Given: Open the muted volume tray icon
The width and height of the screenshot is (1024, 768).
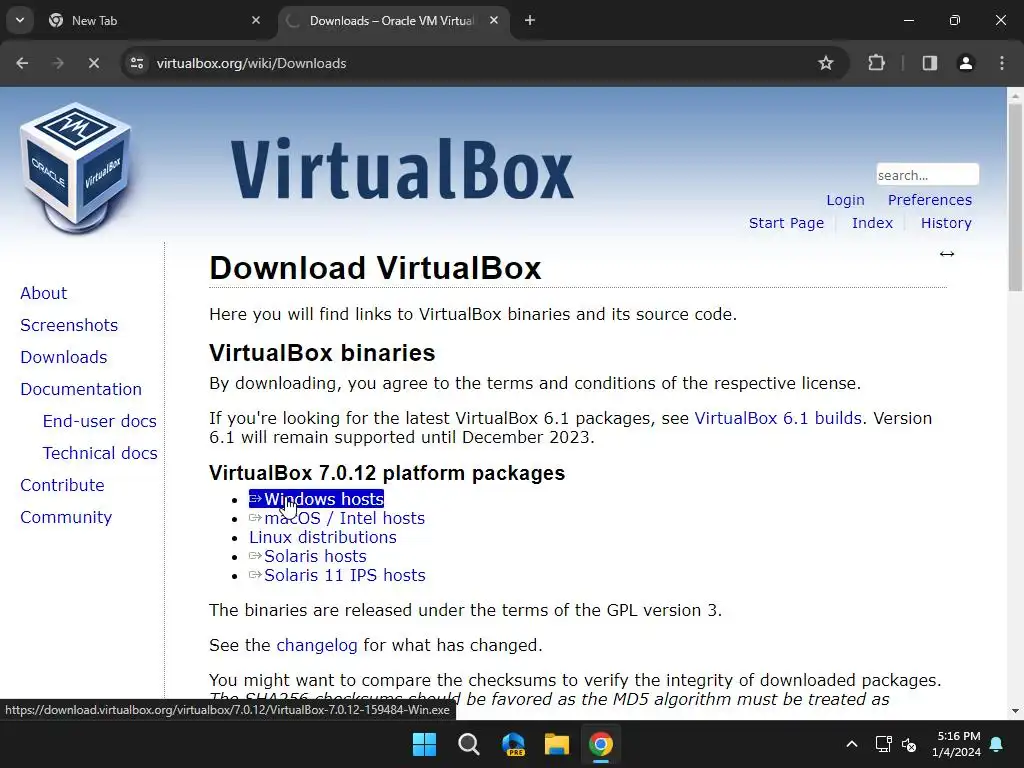Looking at the screenshot, I should pyautogui.click(x=908, y=744).
